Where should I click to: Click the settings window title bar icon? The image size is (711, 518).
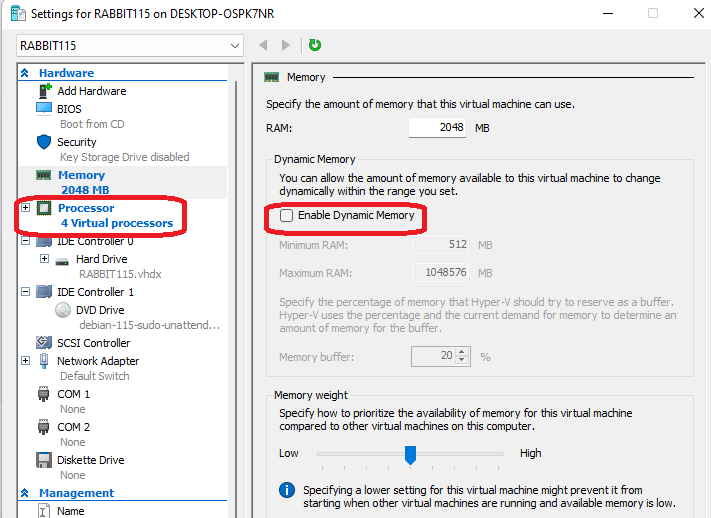[18, 14]
